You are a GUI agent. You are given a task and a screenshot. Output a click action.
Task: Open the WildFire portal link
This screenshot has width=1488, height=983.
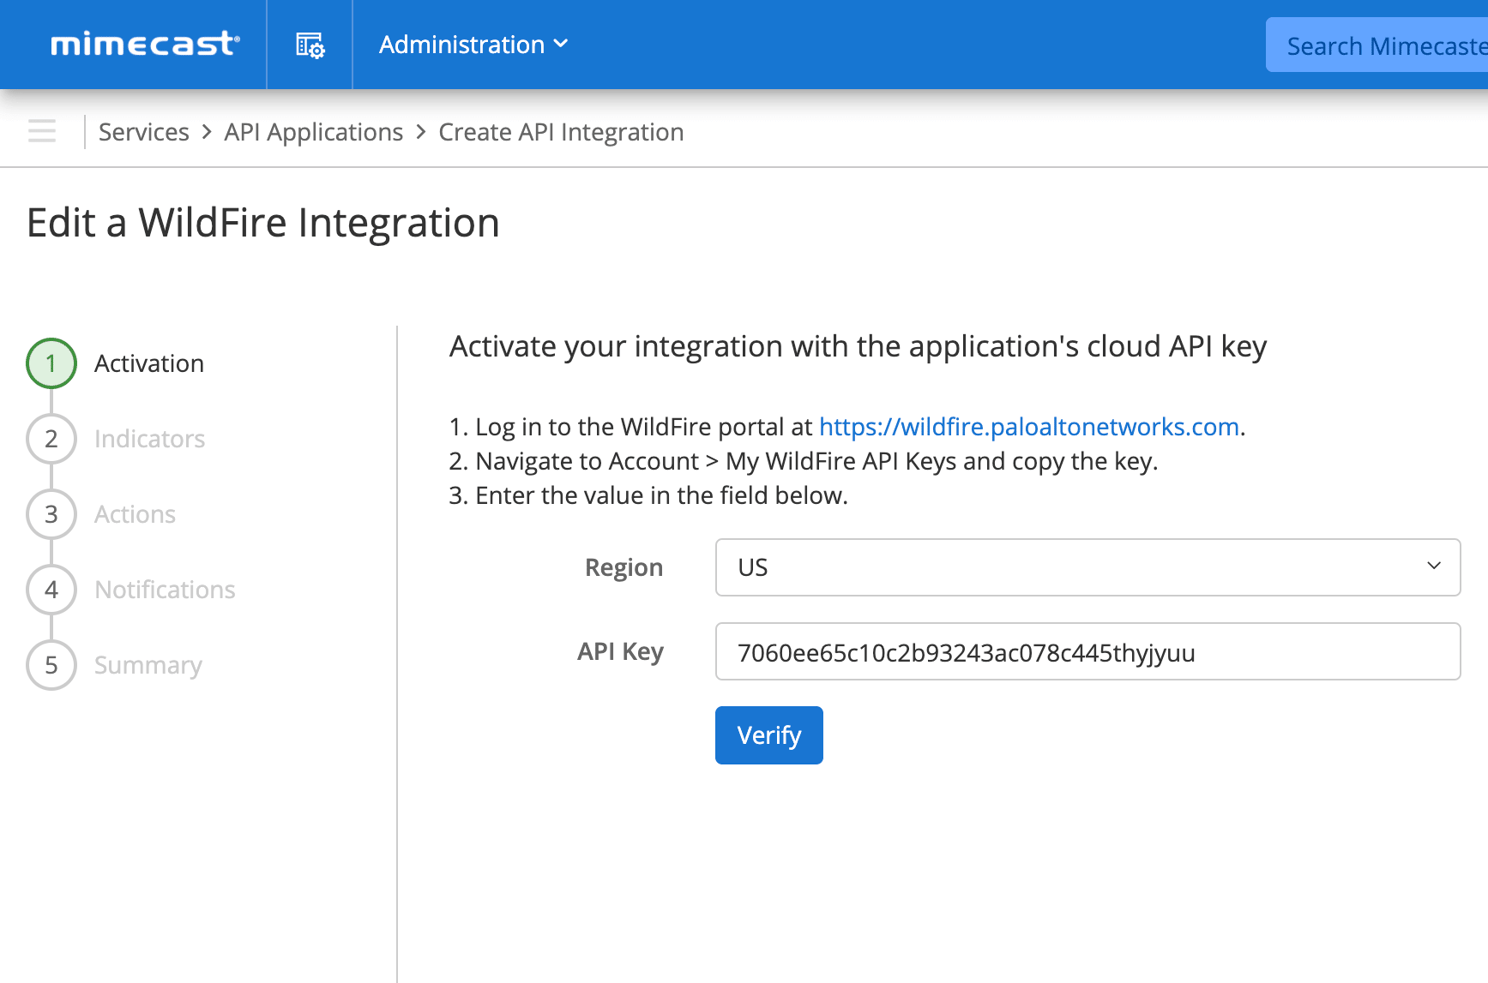point(1028,427)
